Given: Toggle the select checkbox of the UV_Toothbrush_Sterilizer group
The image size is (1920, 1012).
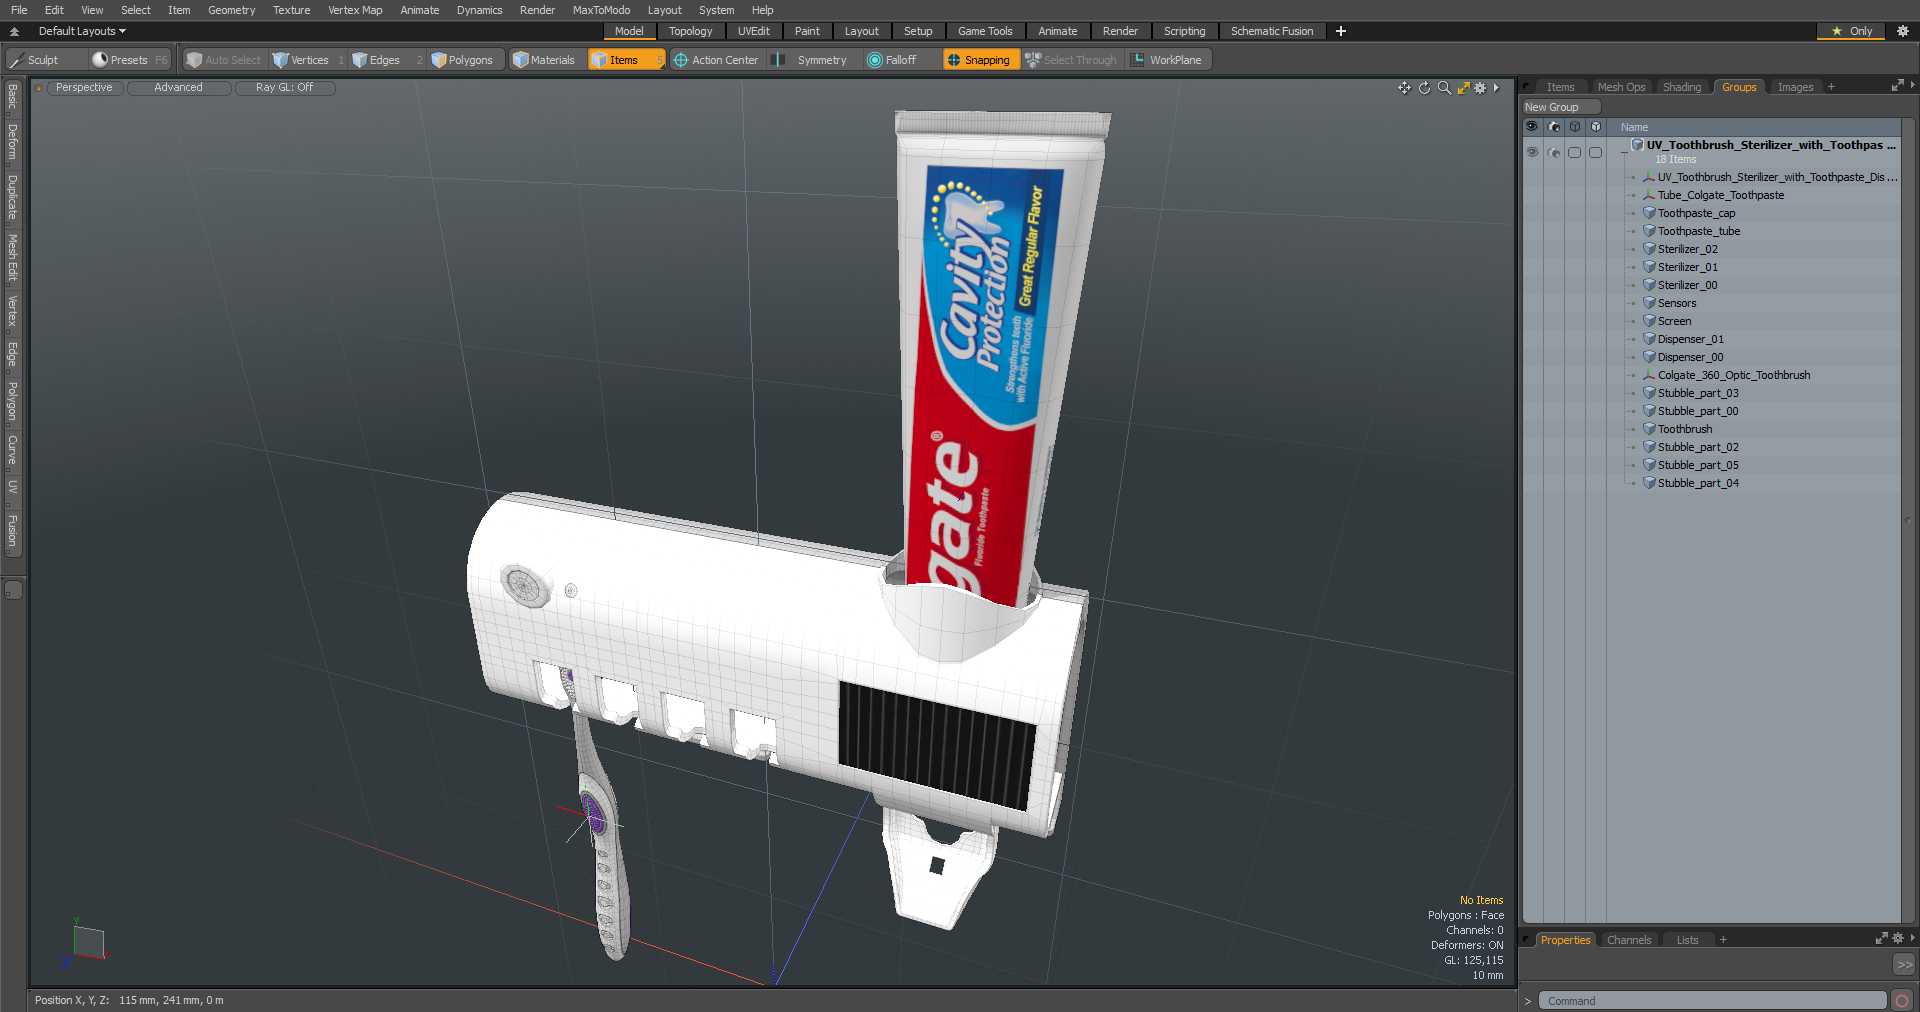Looking at the screenshot, I should [x=1574, y=152].
